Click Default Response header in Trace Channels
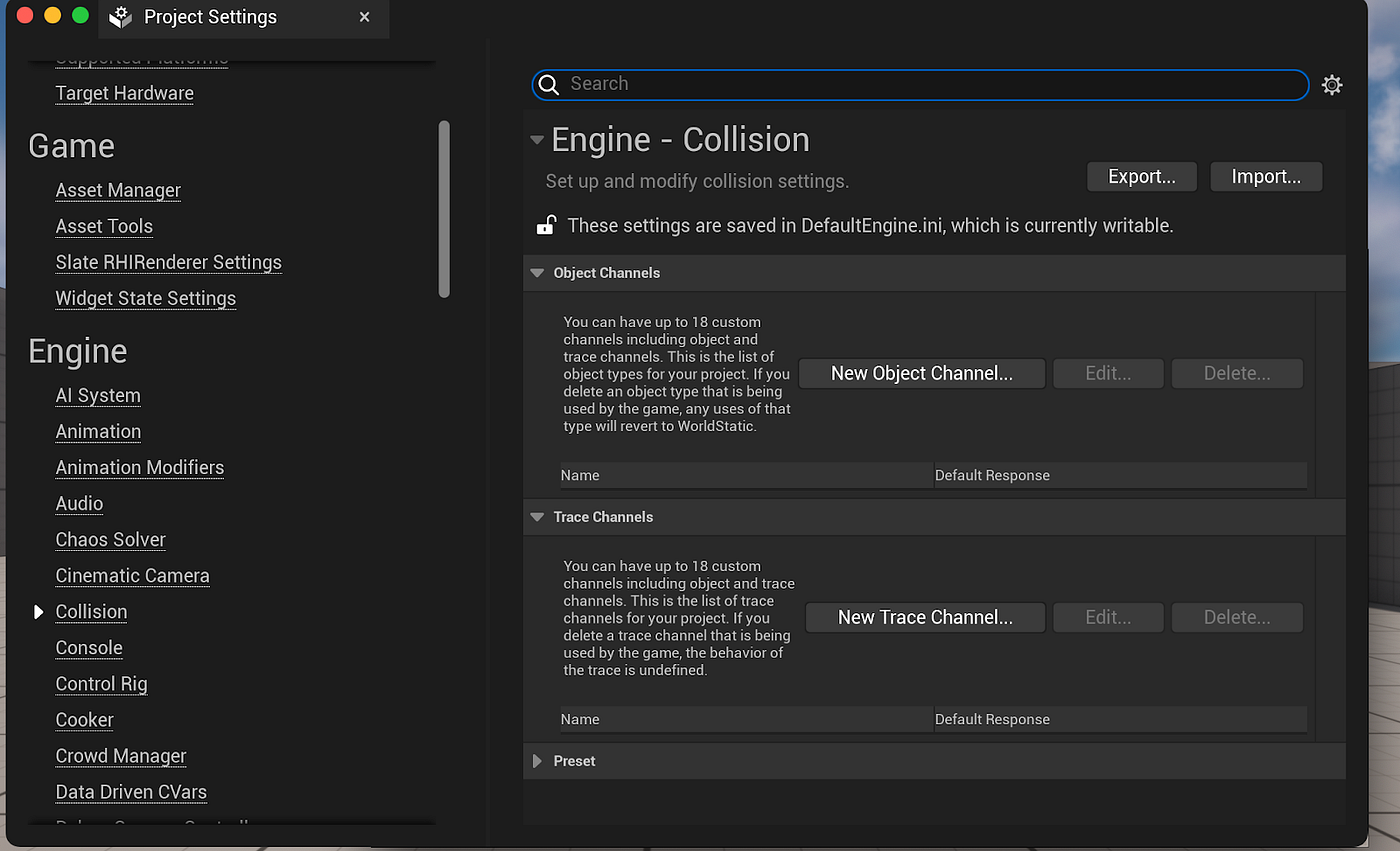Viewport: 1400px width, 851px height. pos(1121,719)
